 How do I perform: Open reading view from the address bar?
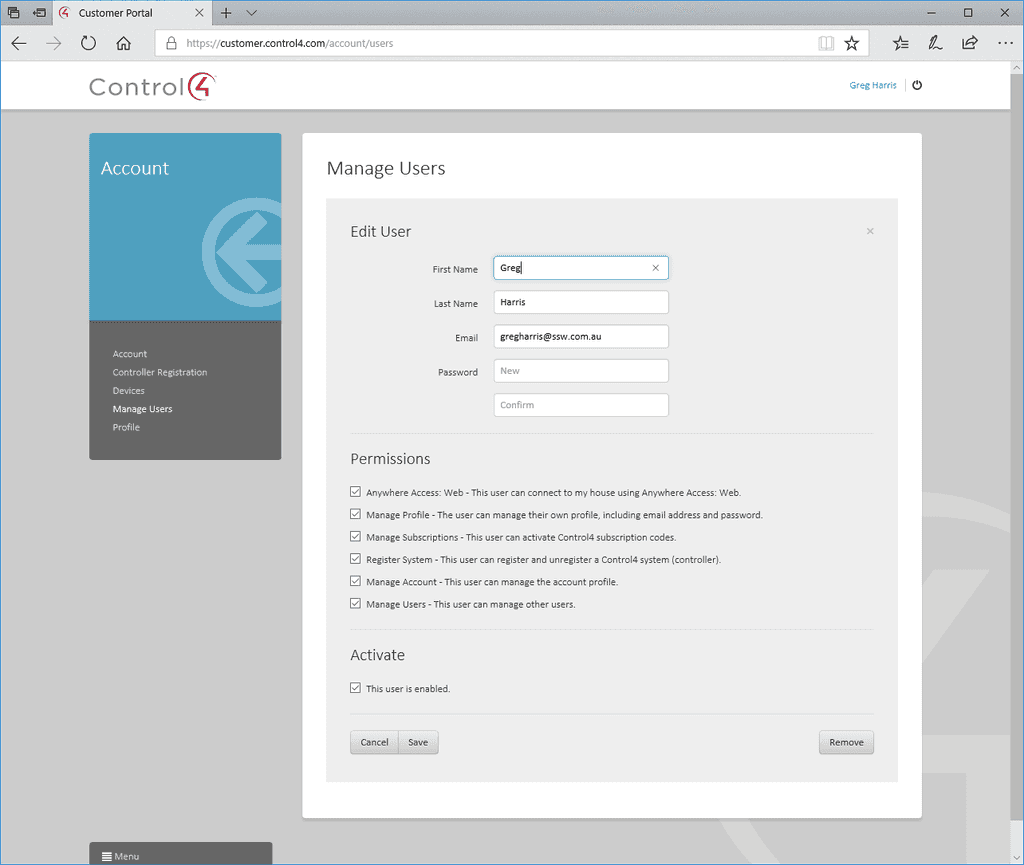coord(825,43)
